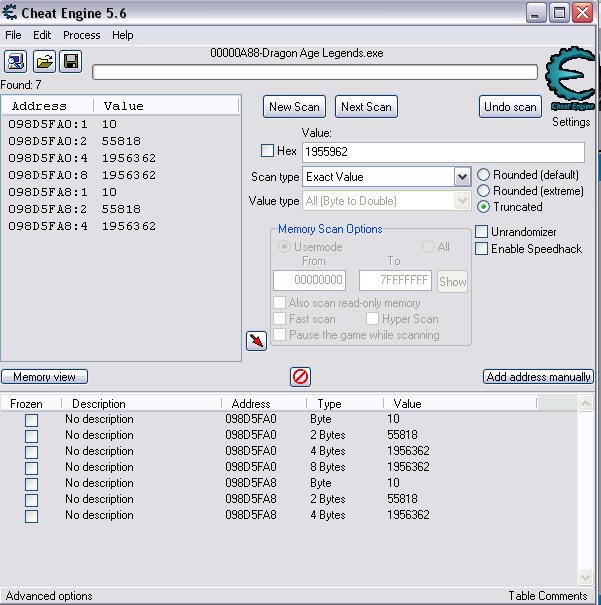
Task: Click the Description column header
Action: coord(141,404)
